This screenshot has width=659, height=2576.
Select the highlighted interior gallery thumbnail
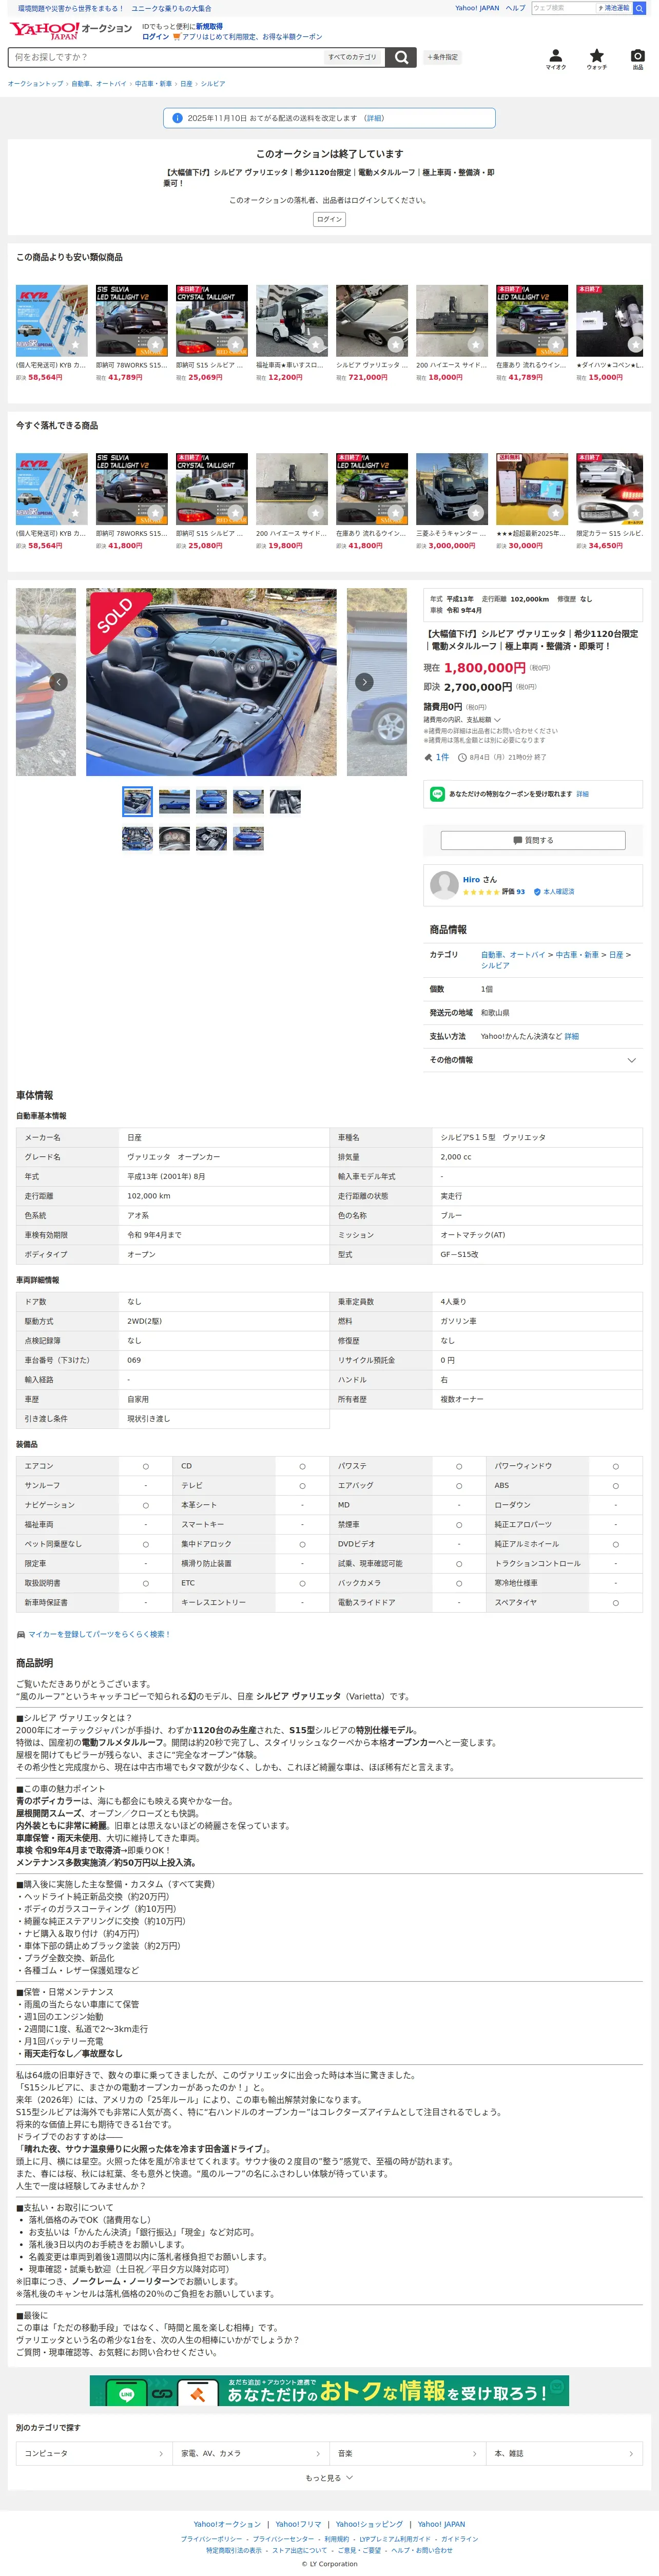(137, 801)
